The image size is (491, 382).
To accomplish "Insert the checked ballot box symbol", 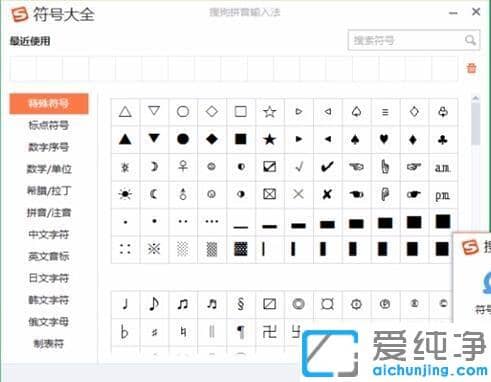I will pyautogui.click(x=269, y=166).
